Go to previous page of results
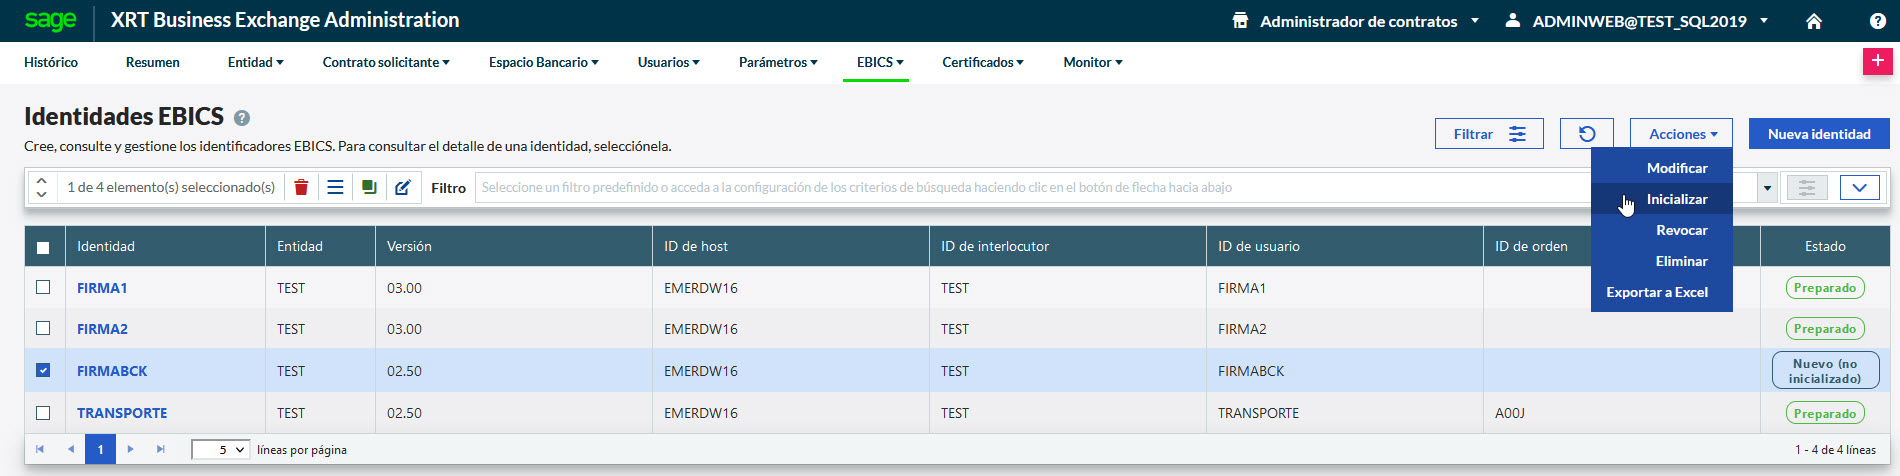1900x476 pixels. 71,450
